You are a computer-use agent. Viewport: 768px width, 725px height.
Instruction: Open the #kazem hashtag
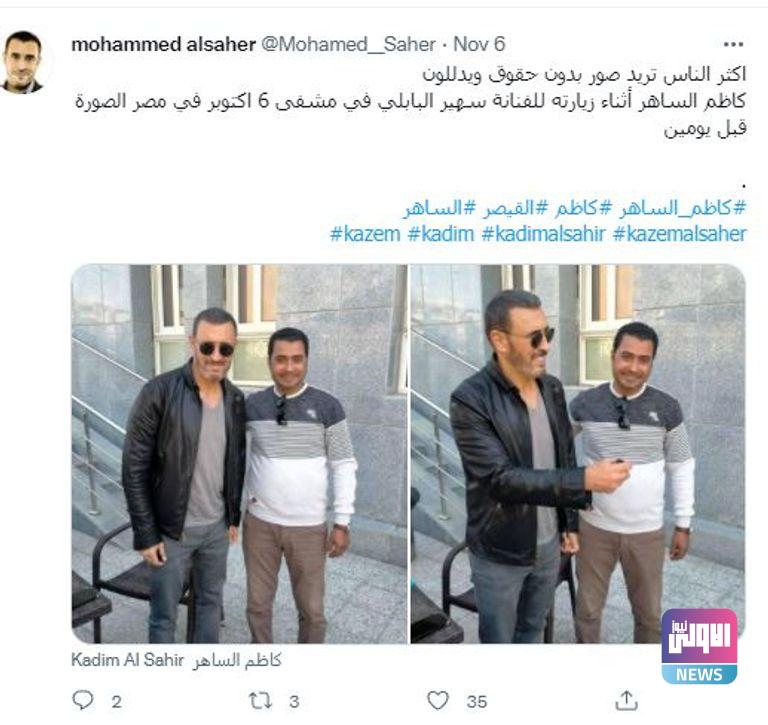[365, 234]
